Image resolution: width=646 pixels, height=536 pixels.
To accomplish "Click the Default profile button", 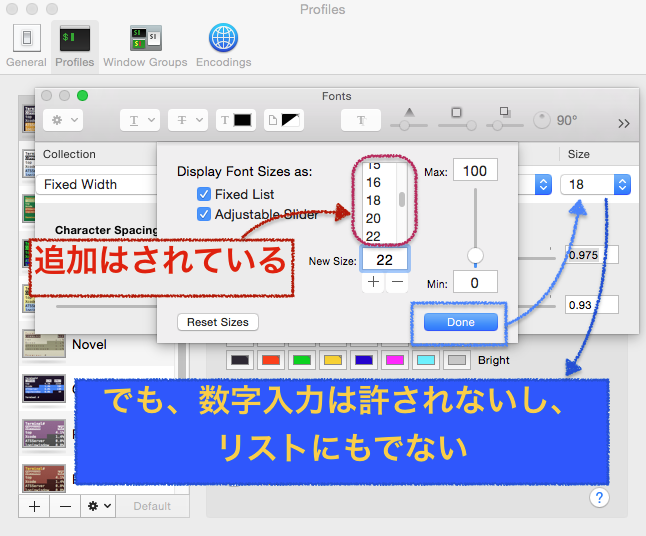I will click(x=152, y=506).
